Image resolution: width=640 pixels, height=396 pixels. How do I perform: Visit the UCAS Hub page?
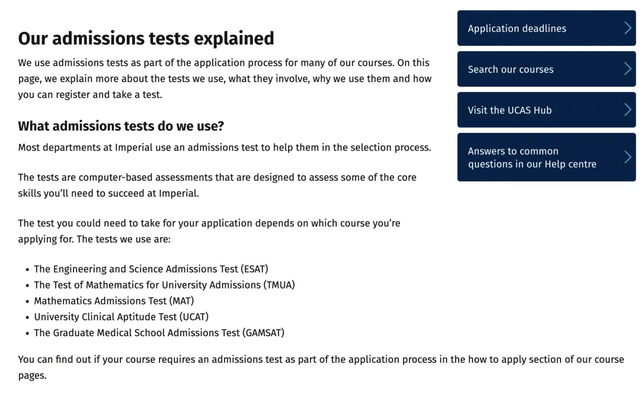pyautogui.click(x=546, y=110)
